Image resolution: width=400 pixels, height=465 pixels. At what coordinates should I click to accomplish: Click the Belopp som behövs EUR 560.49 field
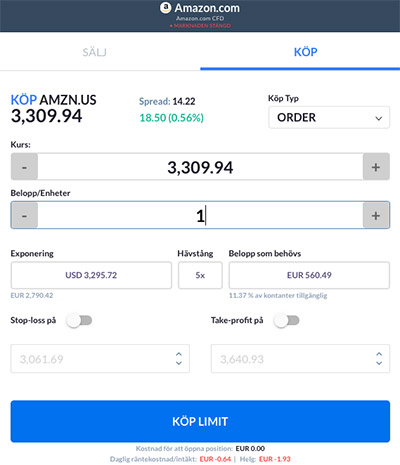pos(309,275)
